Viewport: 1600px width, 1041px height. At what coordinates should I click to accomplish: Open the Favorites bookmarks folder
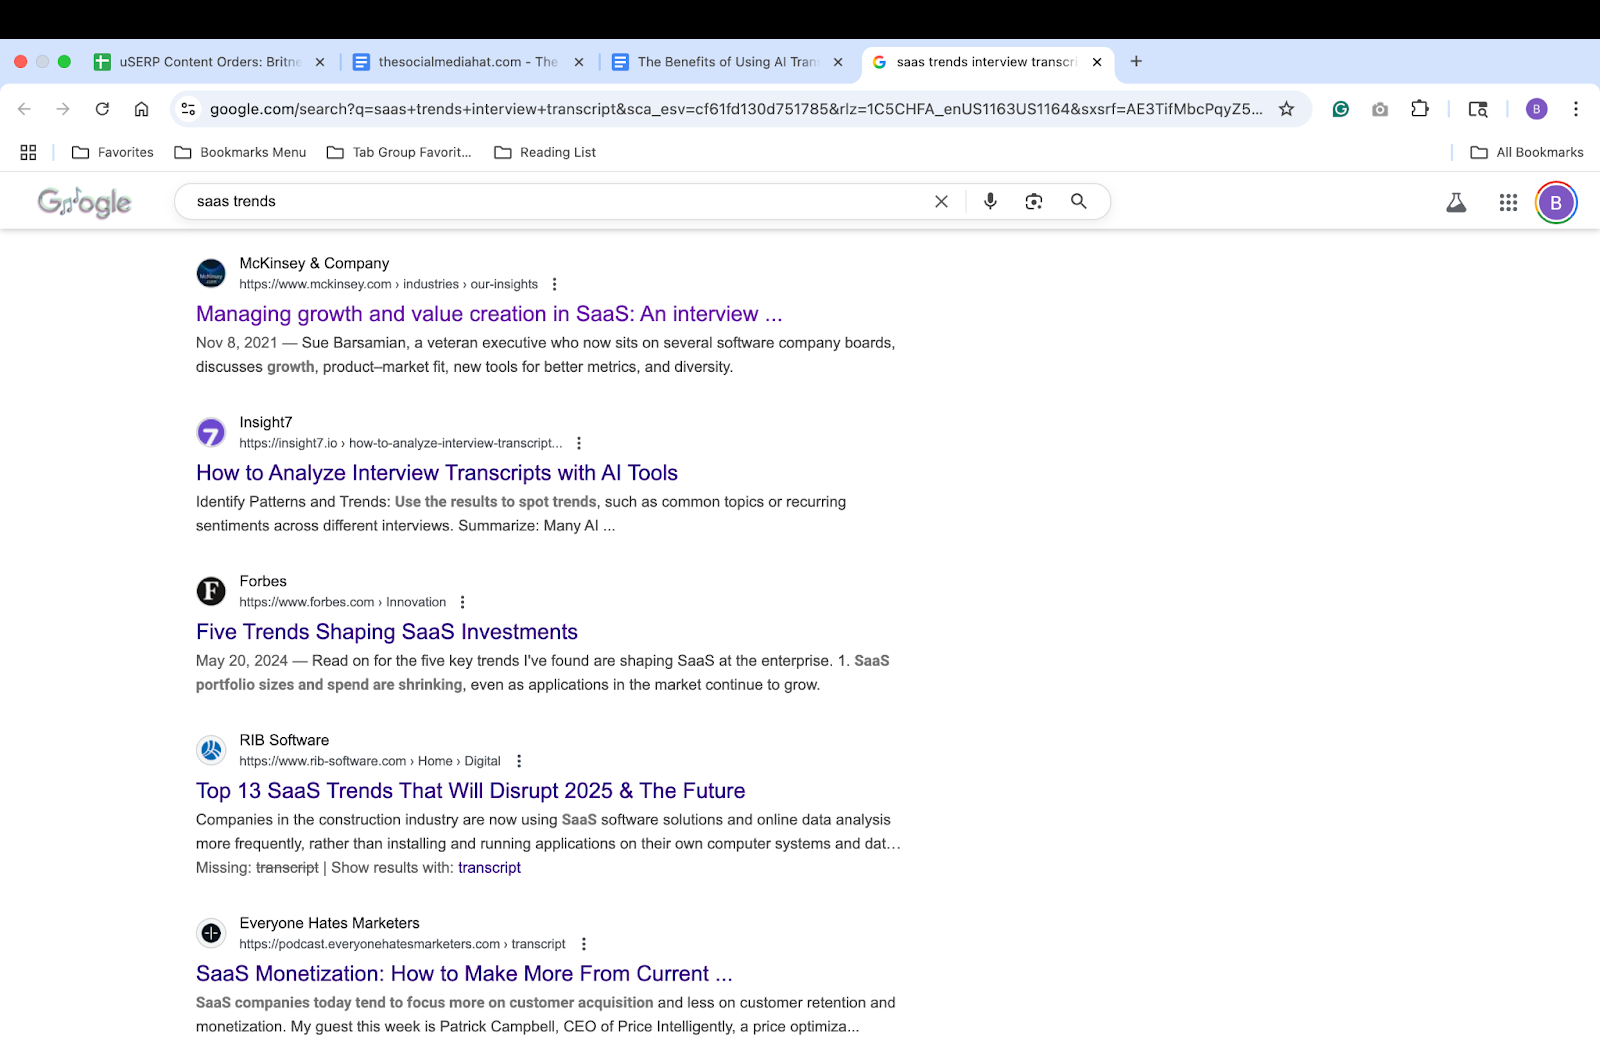(113, 152)
